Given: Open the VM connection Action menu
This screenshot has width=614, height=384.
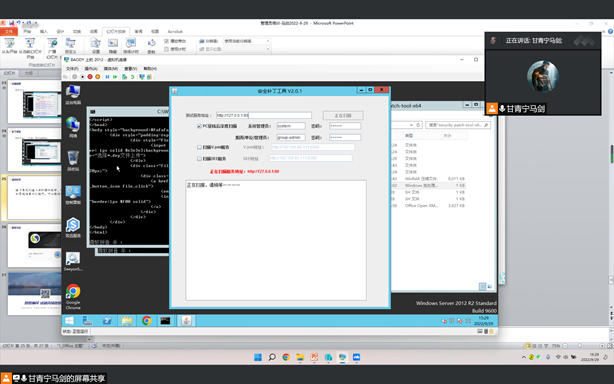Looking at the screenshot, I should (x=91, y=69).
